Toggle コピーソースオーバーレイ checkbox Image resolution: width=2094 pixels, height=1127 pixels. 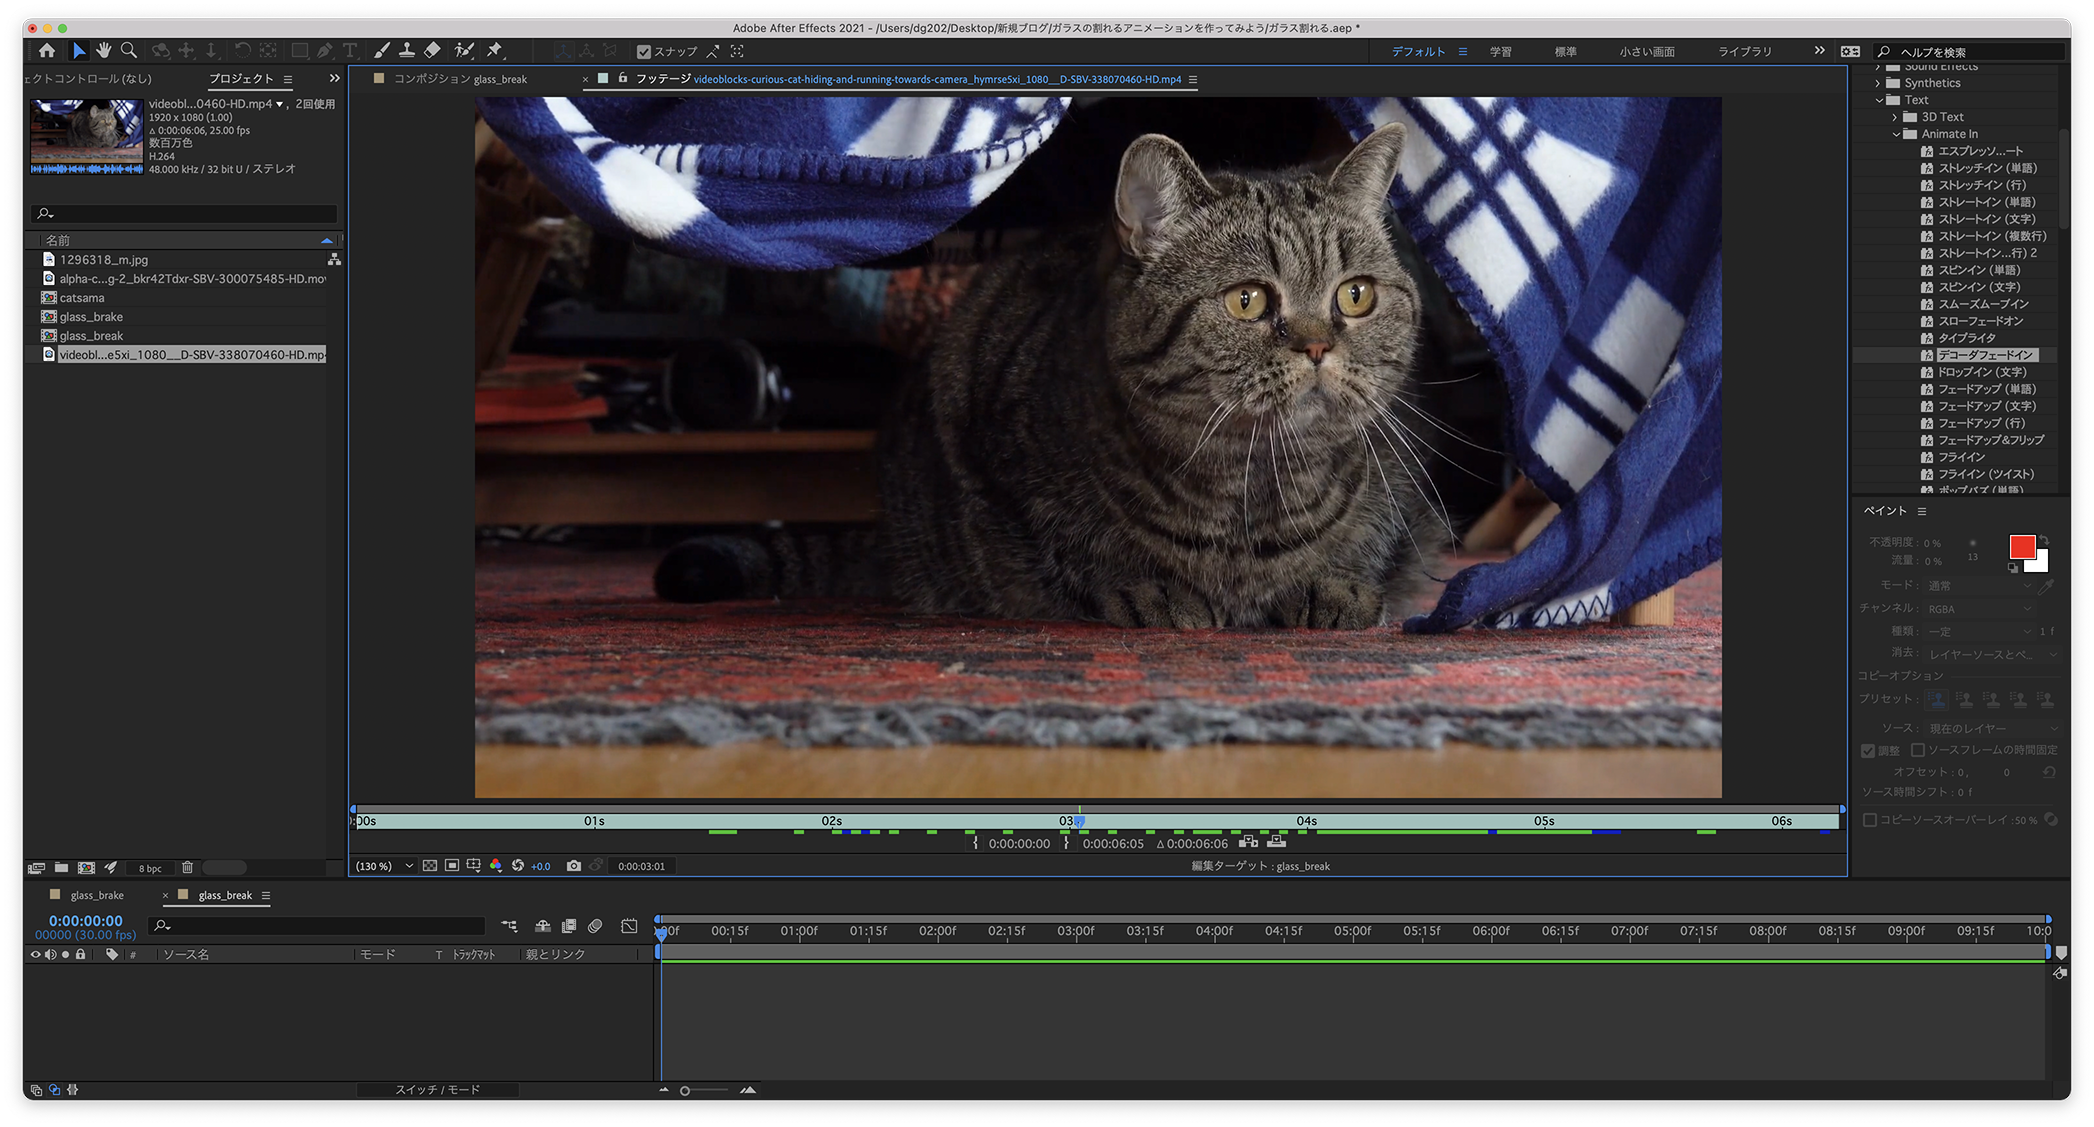pos(1869,820)
